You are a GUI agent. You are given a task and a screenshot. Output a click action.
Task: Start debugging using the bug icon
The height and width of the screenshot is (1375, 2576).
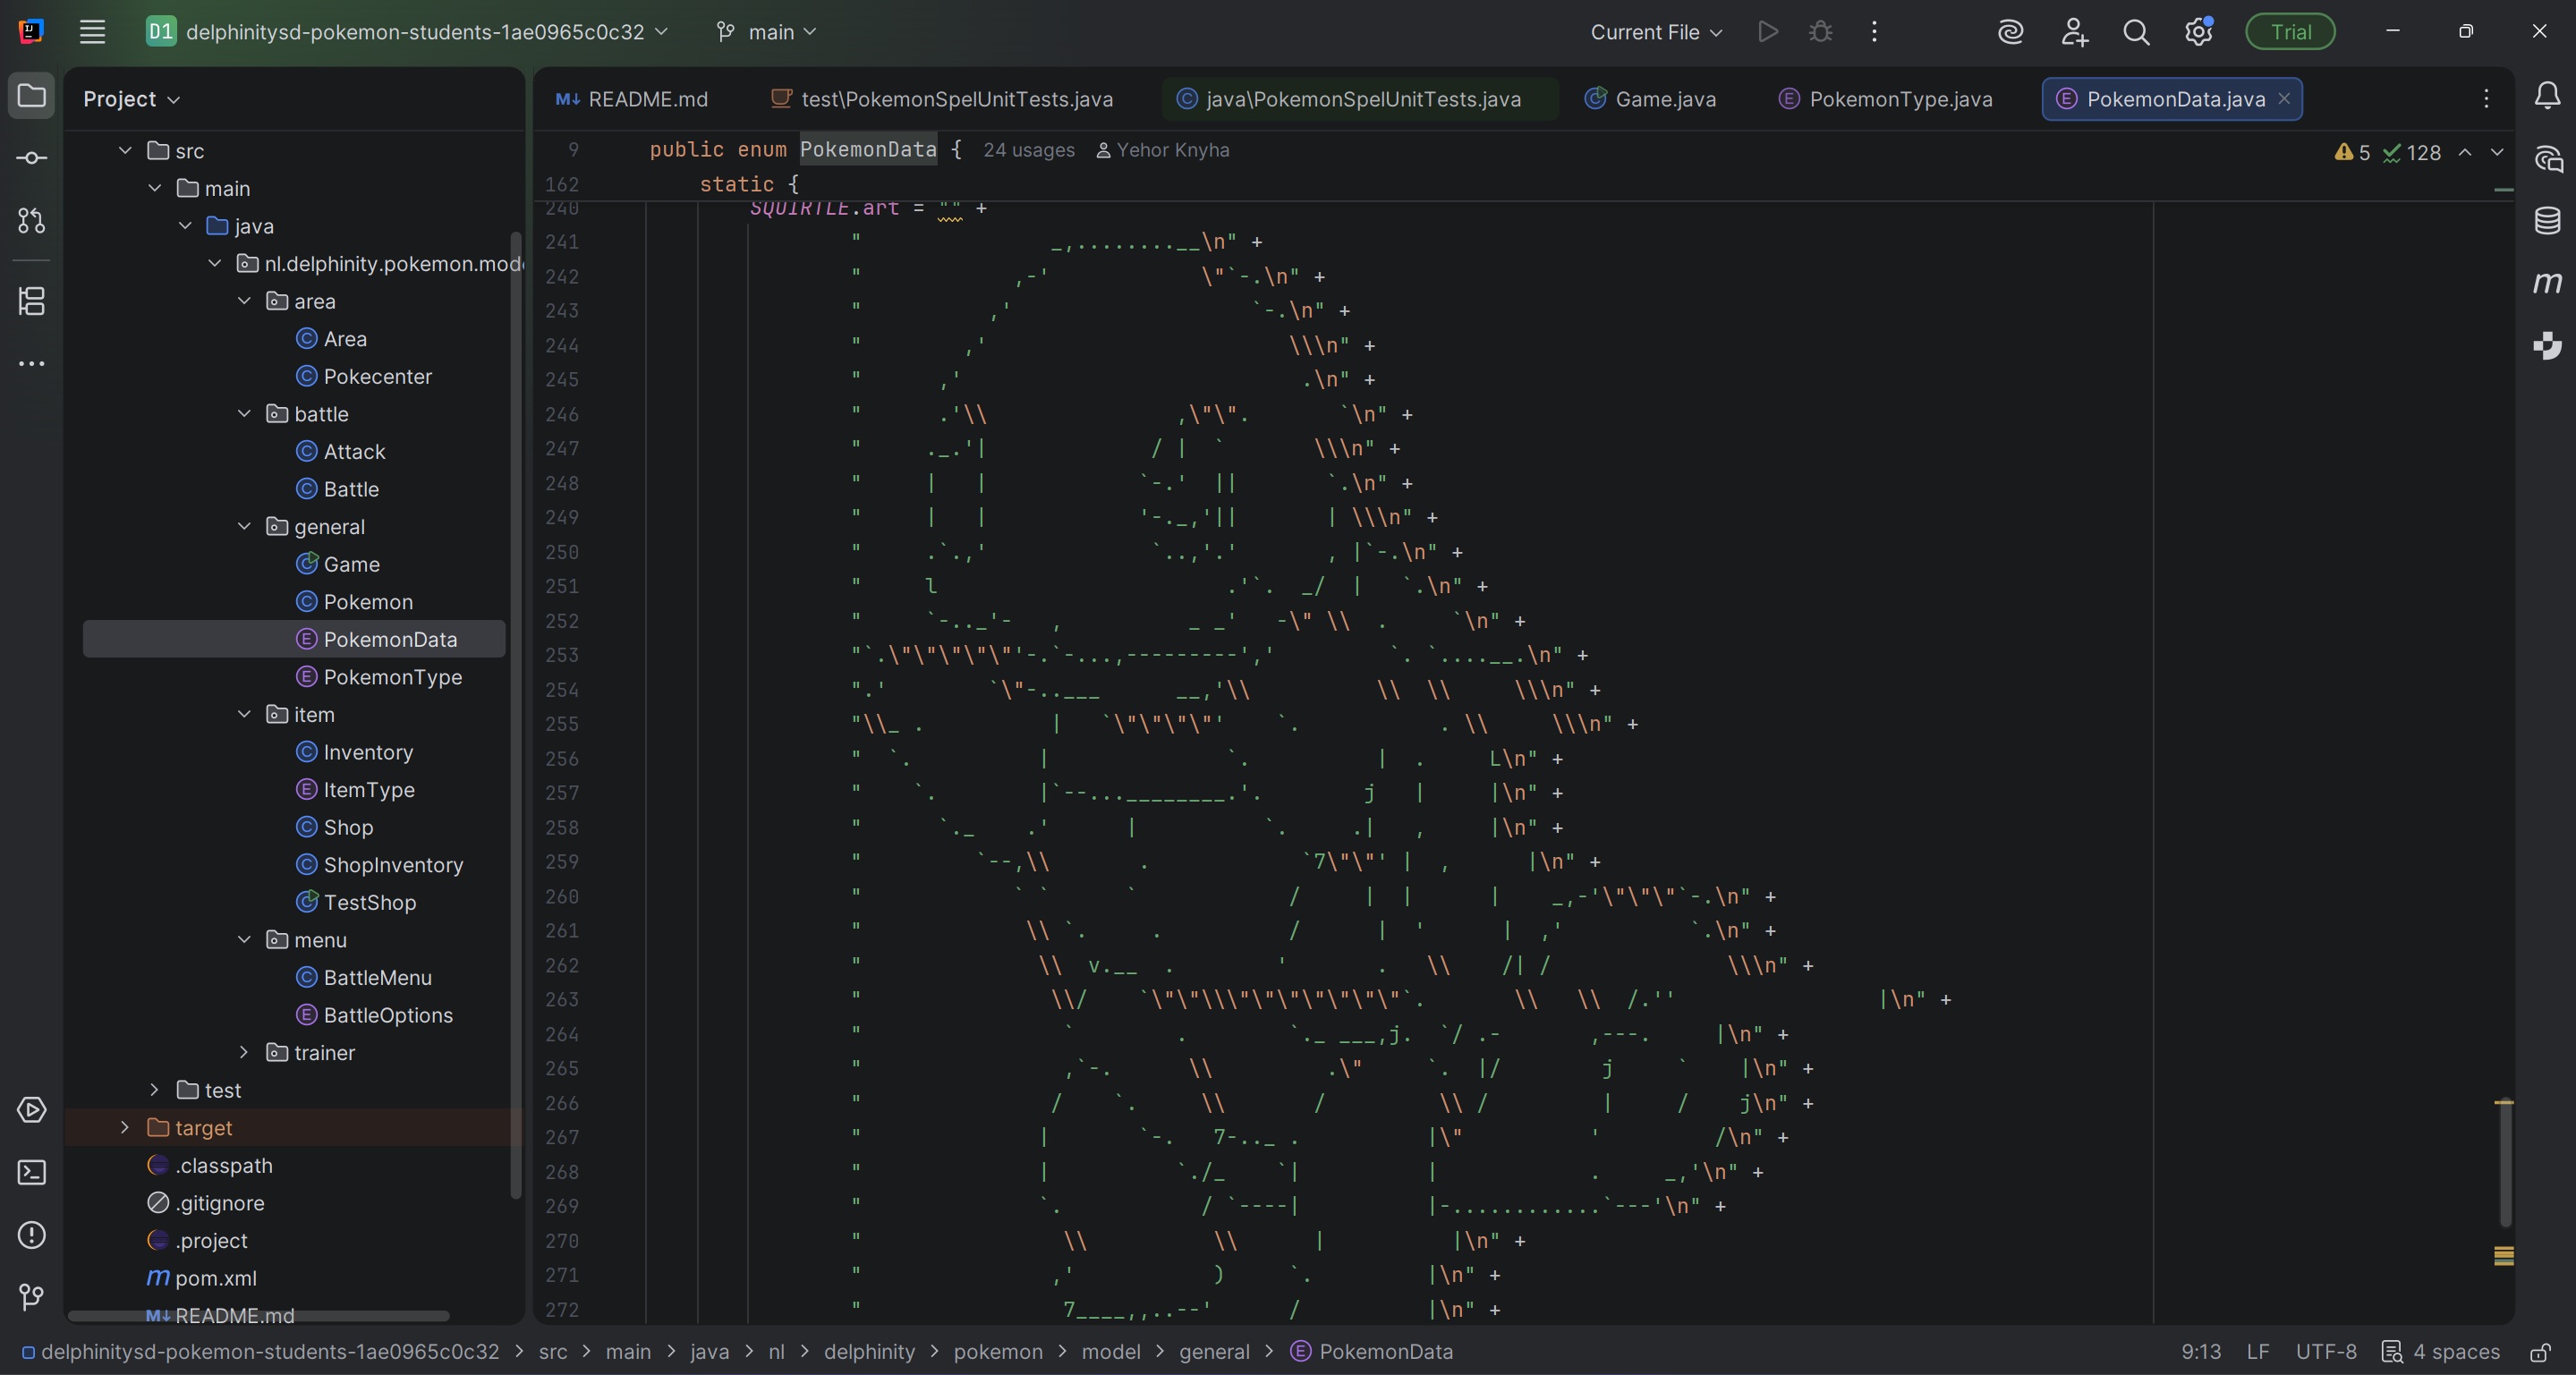(1820, 31)
